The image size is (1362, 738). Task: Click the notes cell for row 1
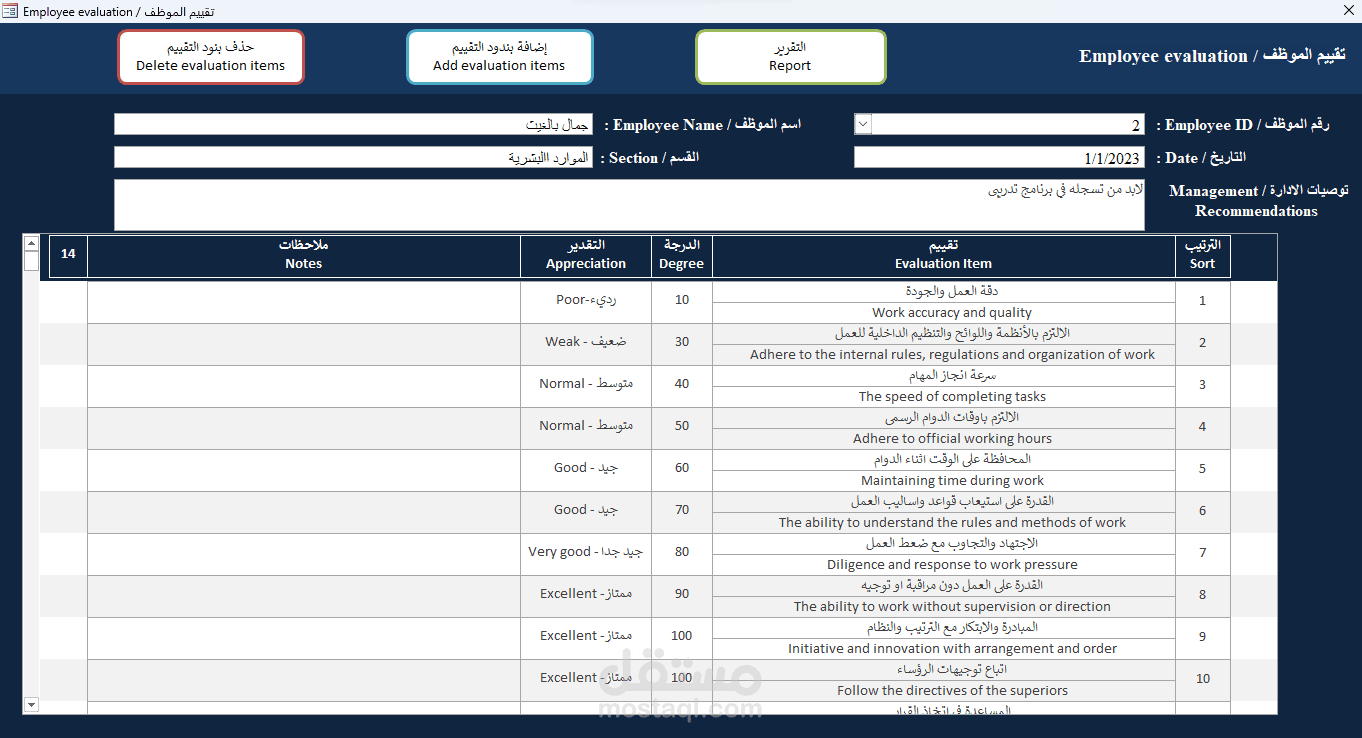coord(304,302)
